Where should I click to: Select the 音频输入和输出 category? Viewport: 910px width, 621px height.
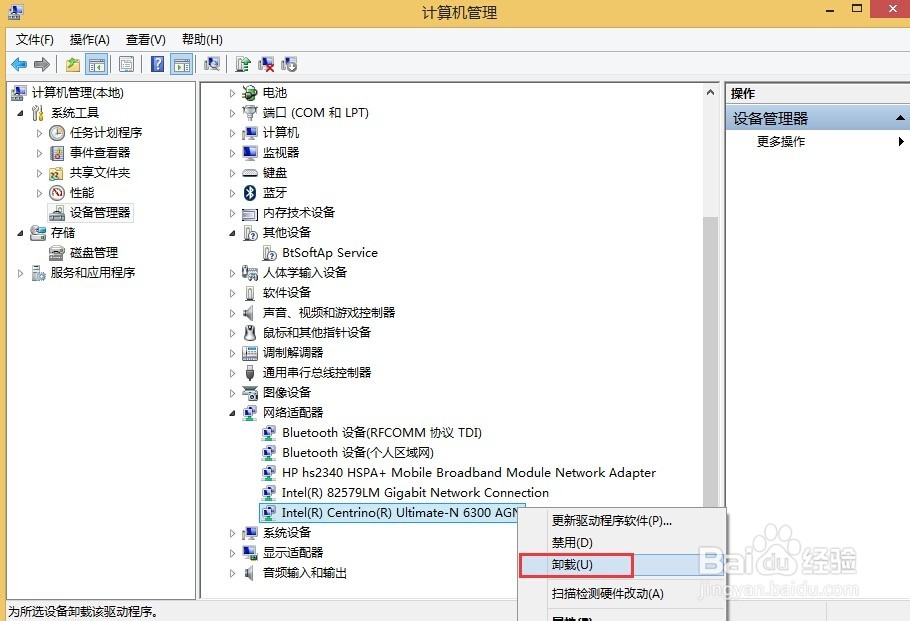305,573
